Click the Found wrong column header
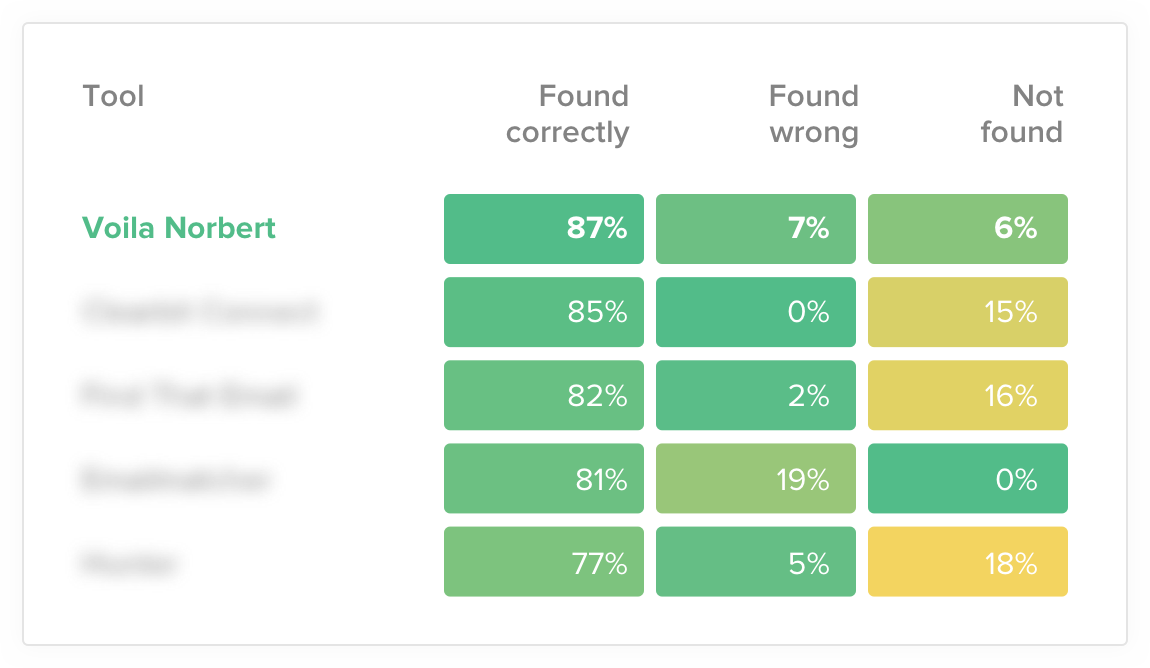1150x668 pixels. 813,114
